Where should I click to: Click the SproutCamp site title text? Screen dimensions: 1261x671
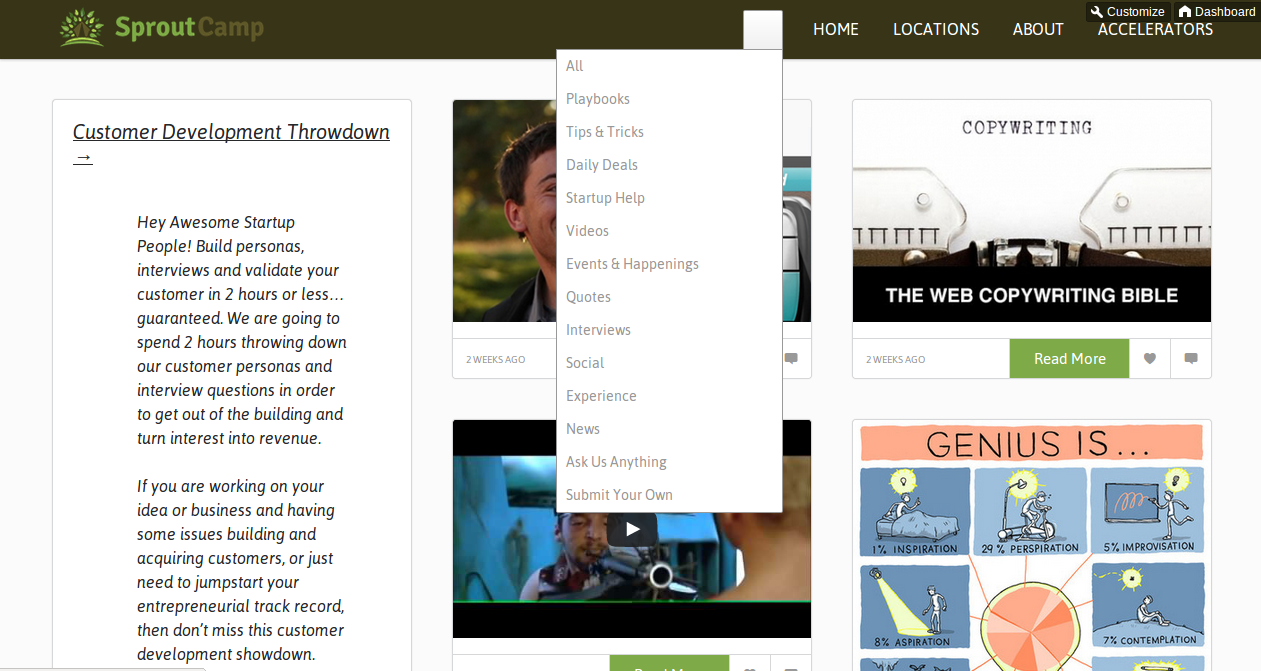pos(189,27)
